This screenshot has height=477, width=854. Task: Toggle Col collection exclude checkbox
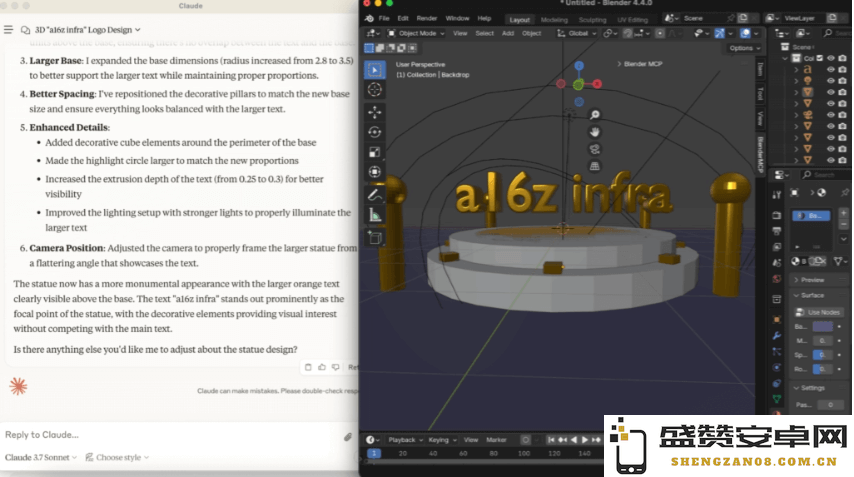820,58
